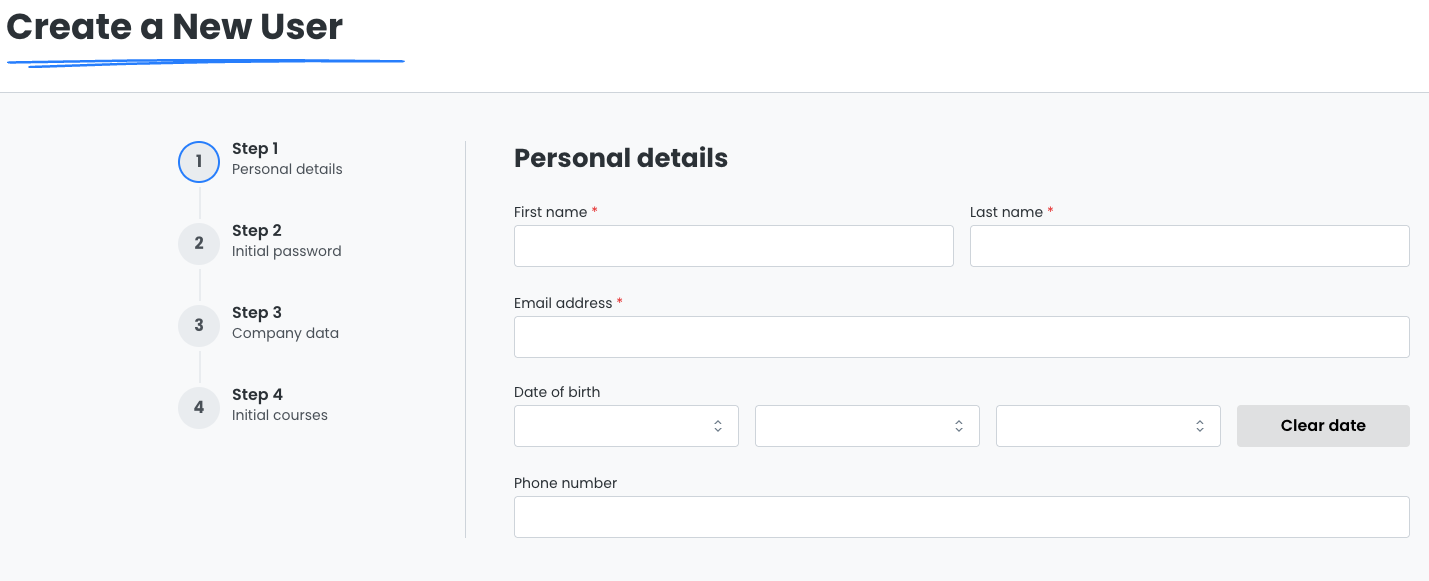This screenshot has height=581, width=1429.
Task: Click the First name field label
Action: coord(550,213)
